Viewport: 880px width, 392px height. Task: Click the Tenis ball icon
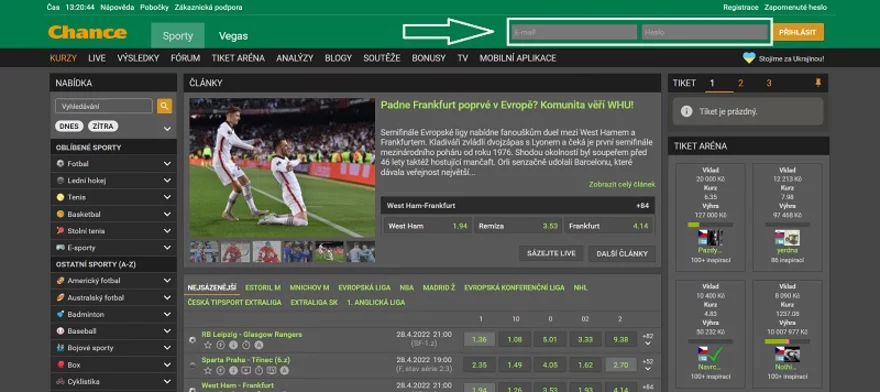tap(61, 197)
